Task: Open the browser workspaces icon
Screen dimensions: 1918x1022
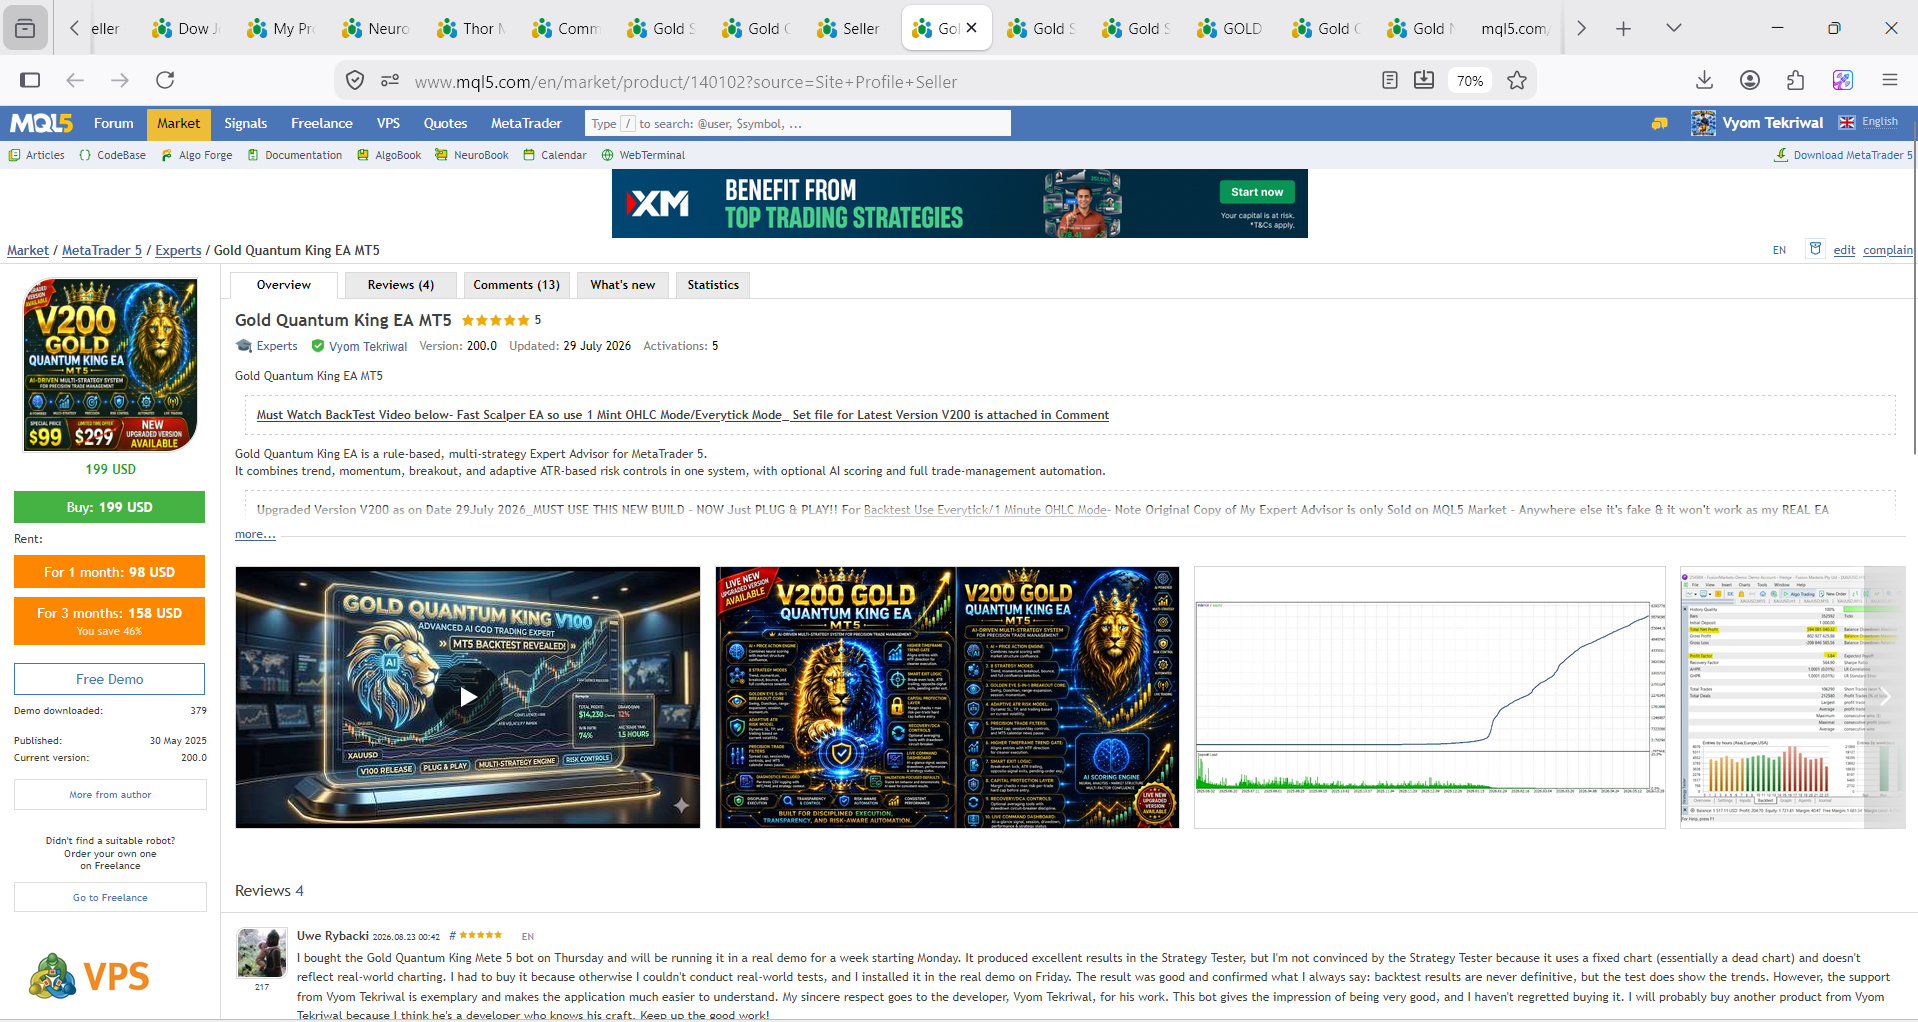Action: pos(25,28)
